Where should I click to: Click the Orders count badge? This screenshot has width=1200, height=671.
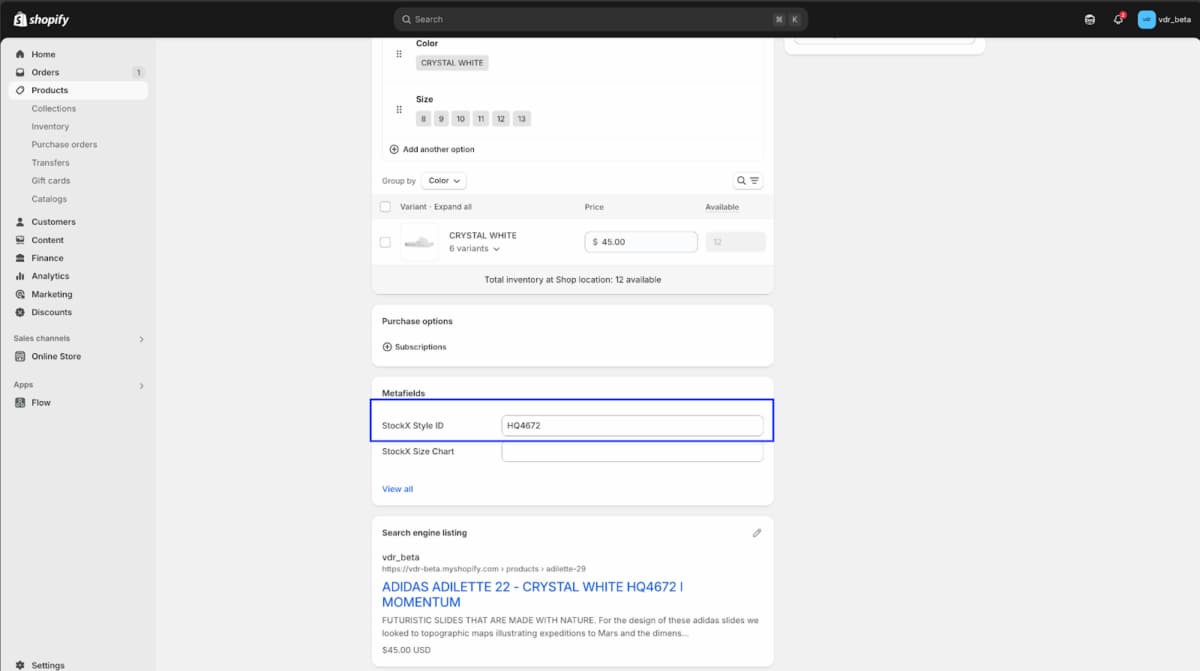click(138, 72)
